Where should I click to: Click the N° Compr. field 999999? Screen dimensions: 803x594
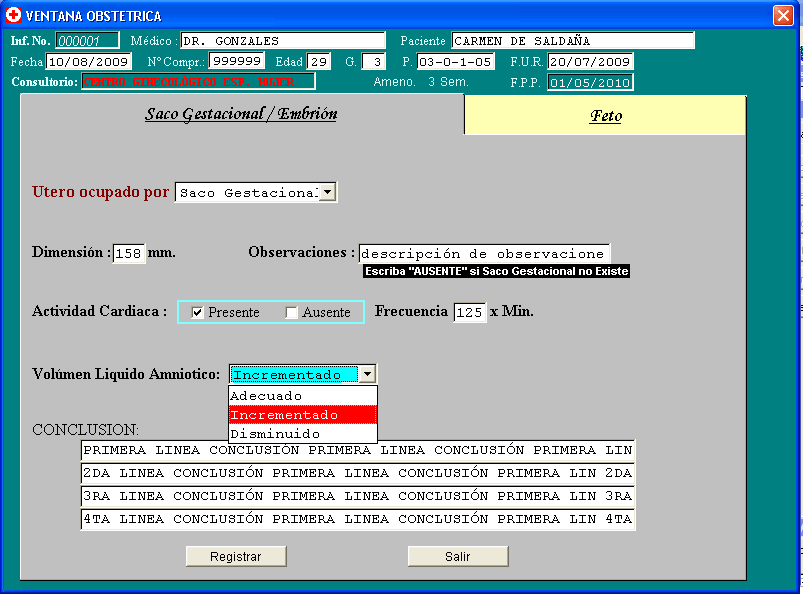tap(237, 61)
